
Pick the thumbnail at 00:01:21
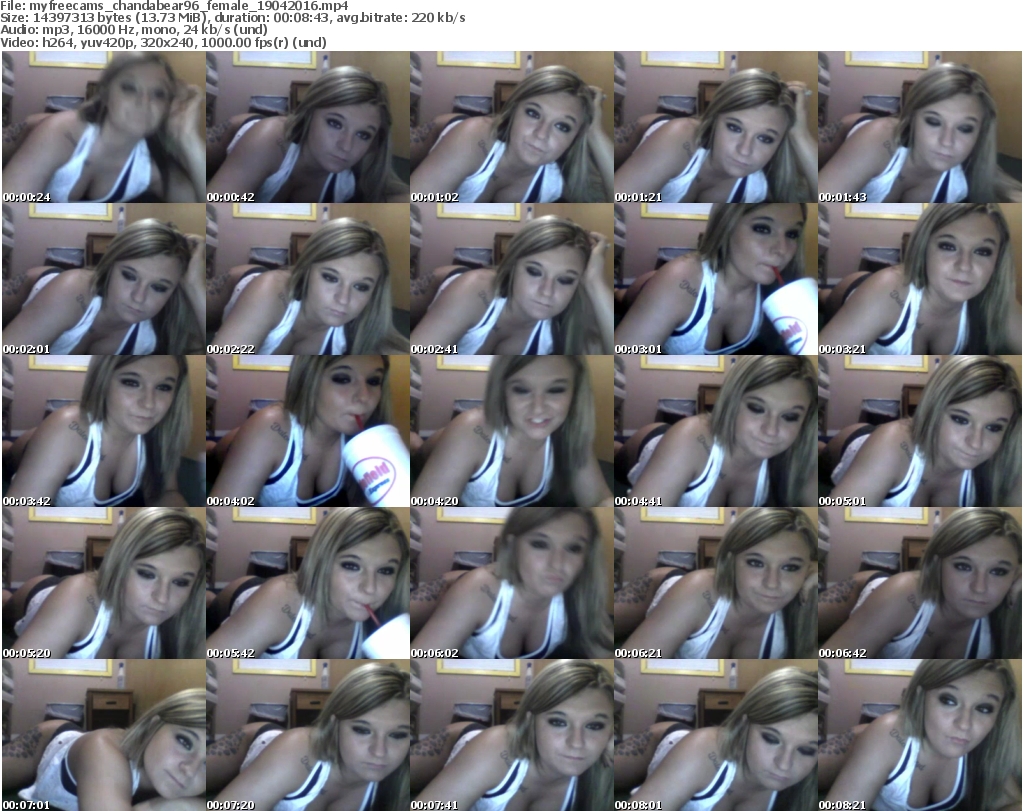(x=716, y=127)
